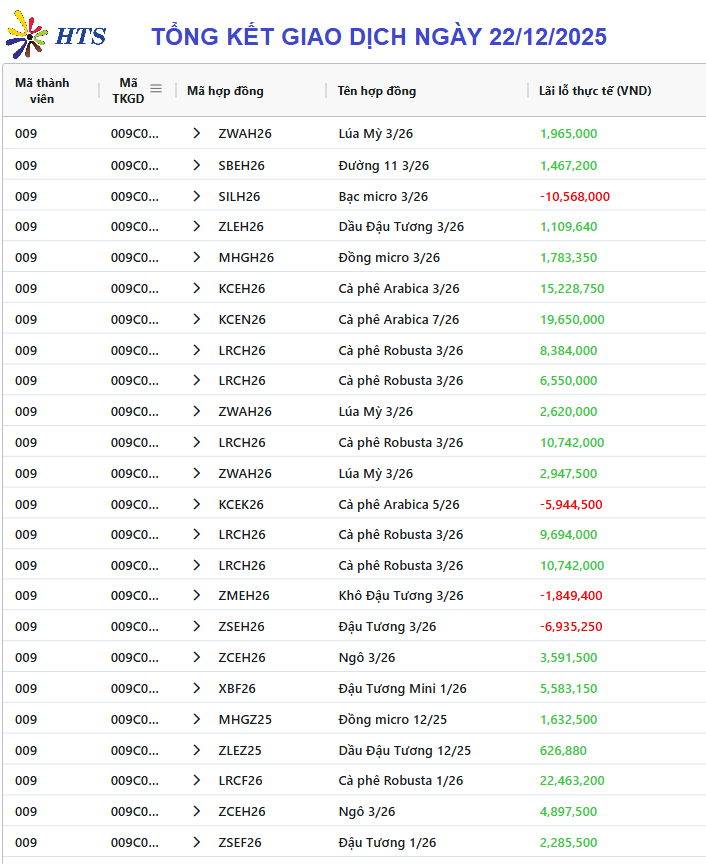Sort by Mã thành viên column header
Image resolution: width=706 pixels, height=864 pixels.
(x=42, y=91)
